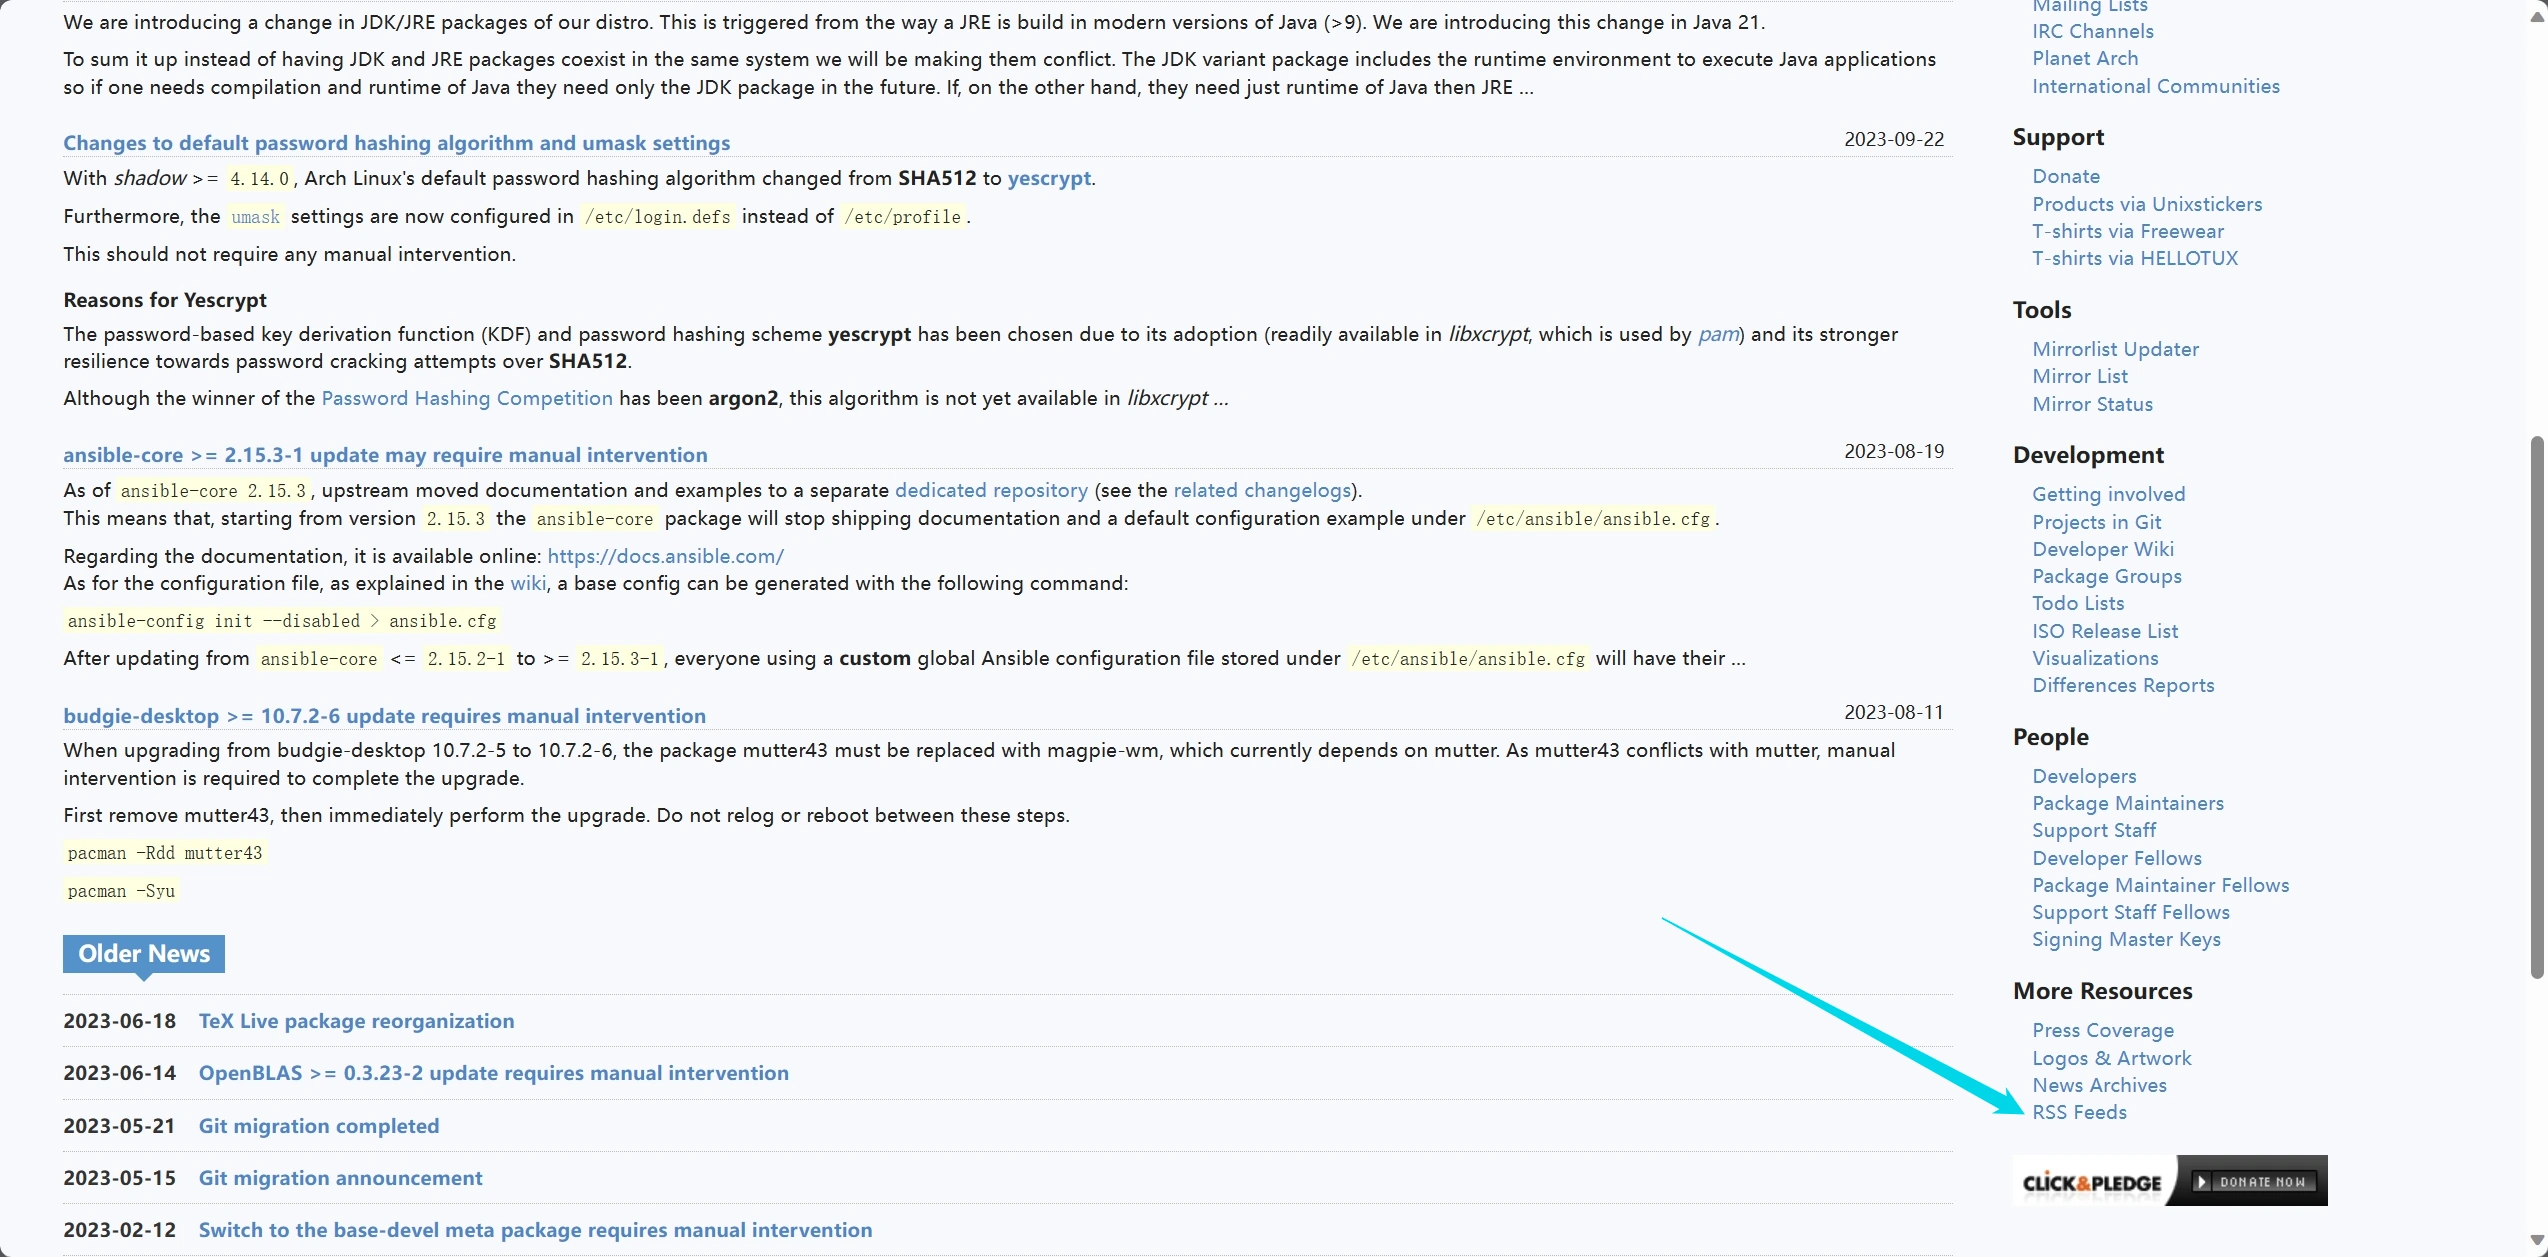Open Password Hashing Competition link
The height and width of the screenshot is (1257, 2548).
click(466, 398)
